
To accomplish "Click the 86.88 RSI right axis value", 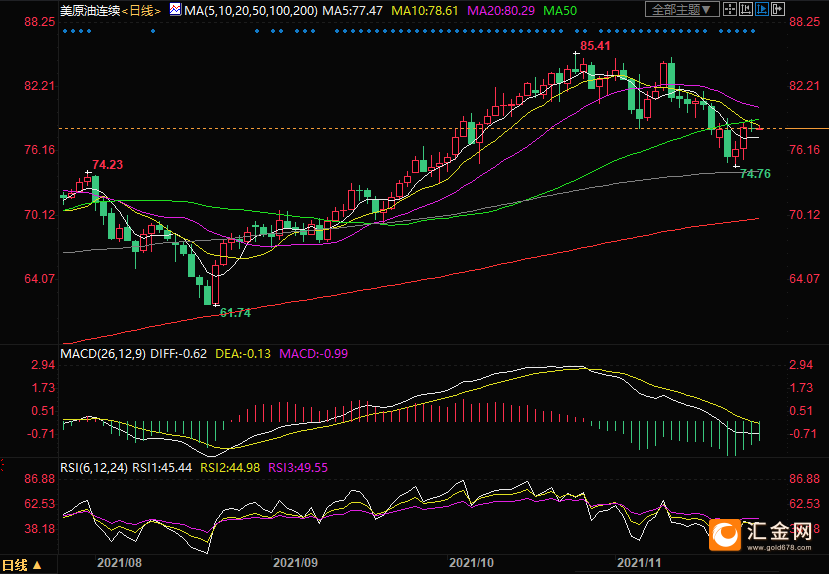I will pyautogui.click(x=805, y=479).
